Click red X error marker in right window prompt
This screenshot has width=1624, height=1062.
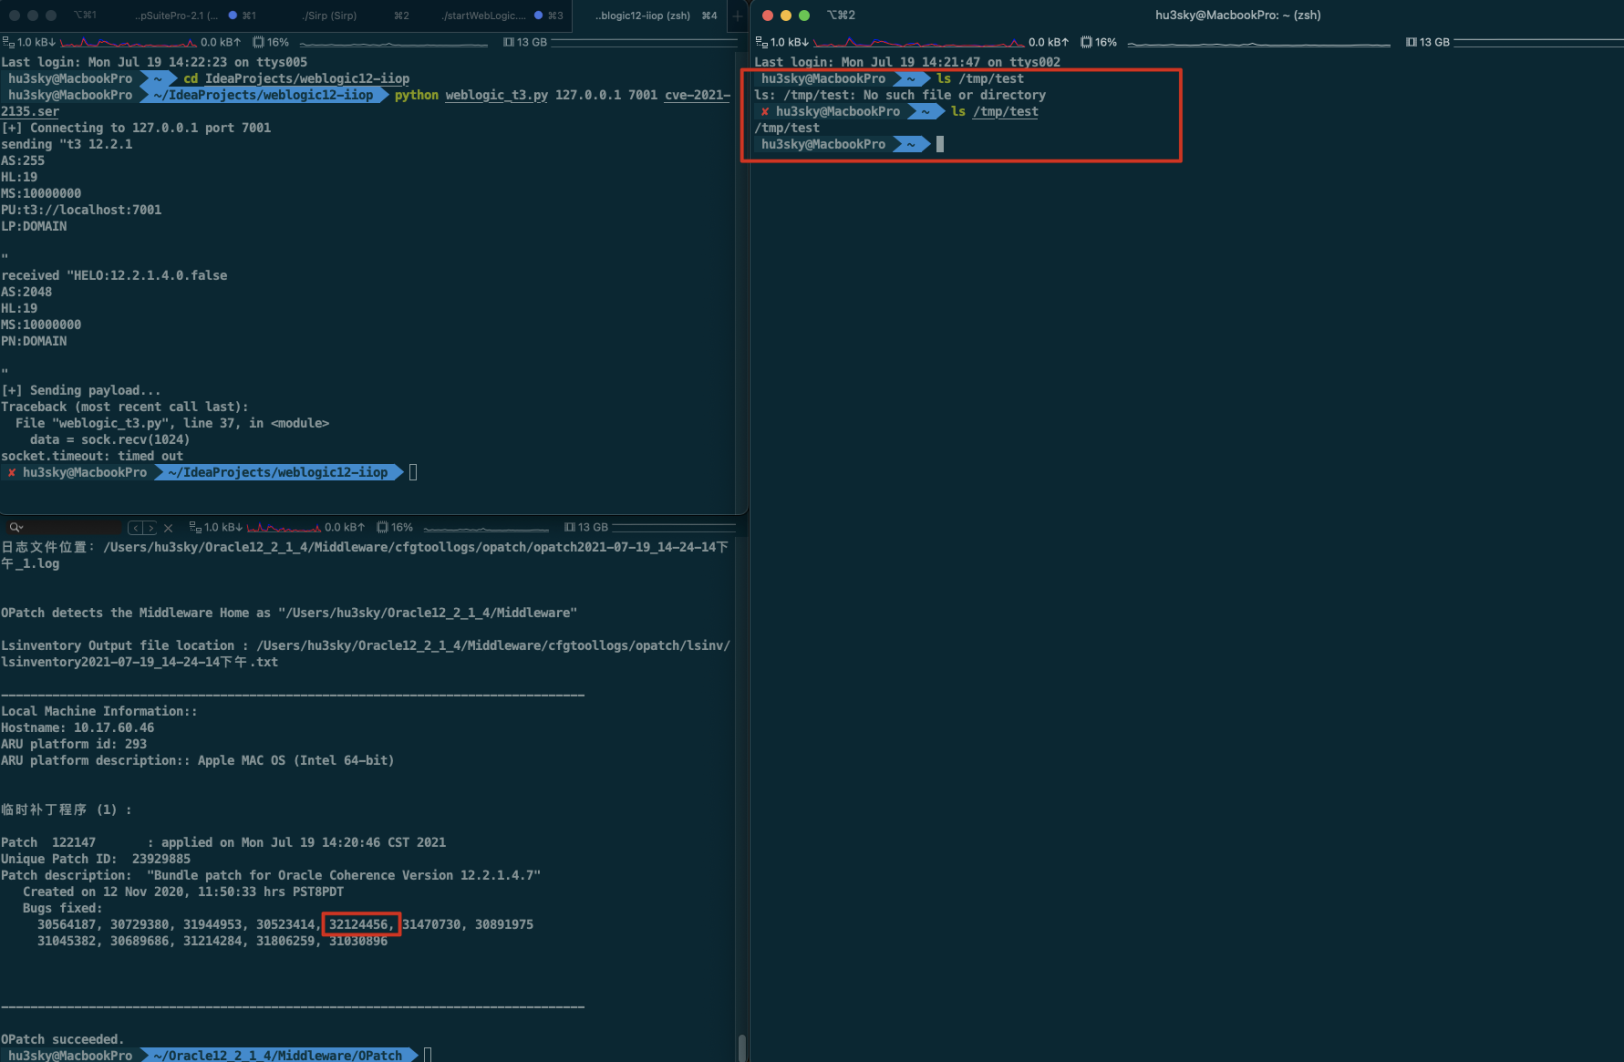point(765,112)
